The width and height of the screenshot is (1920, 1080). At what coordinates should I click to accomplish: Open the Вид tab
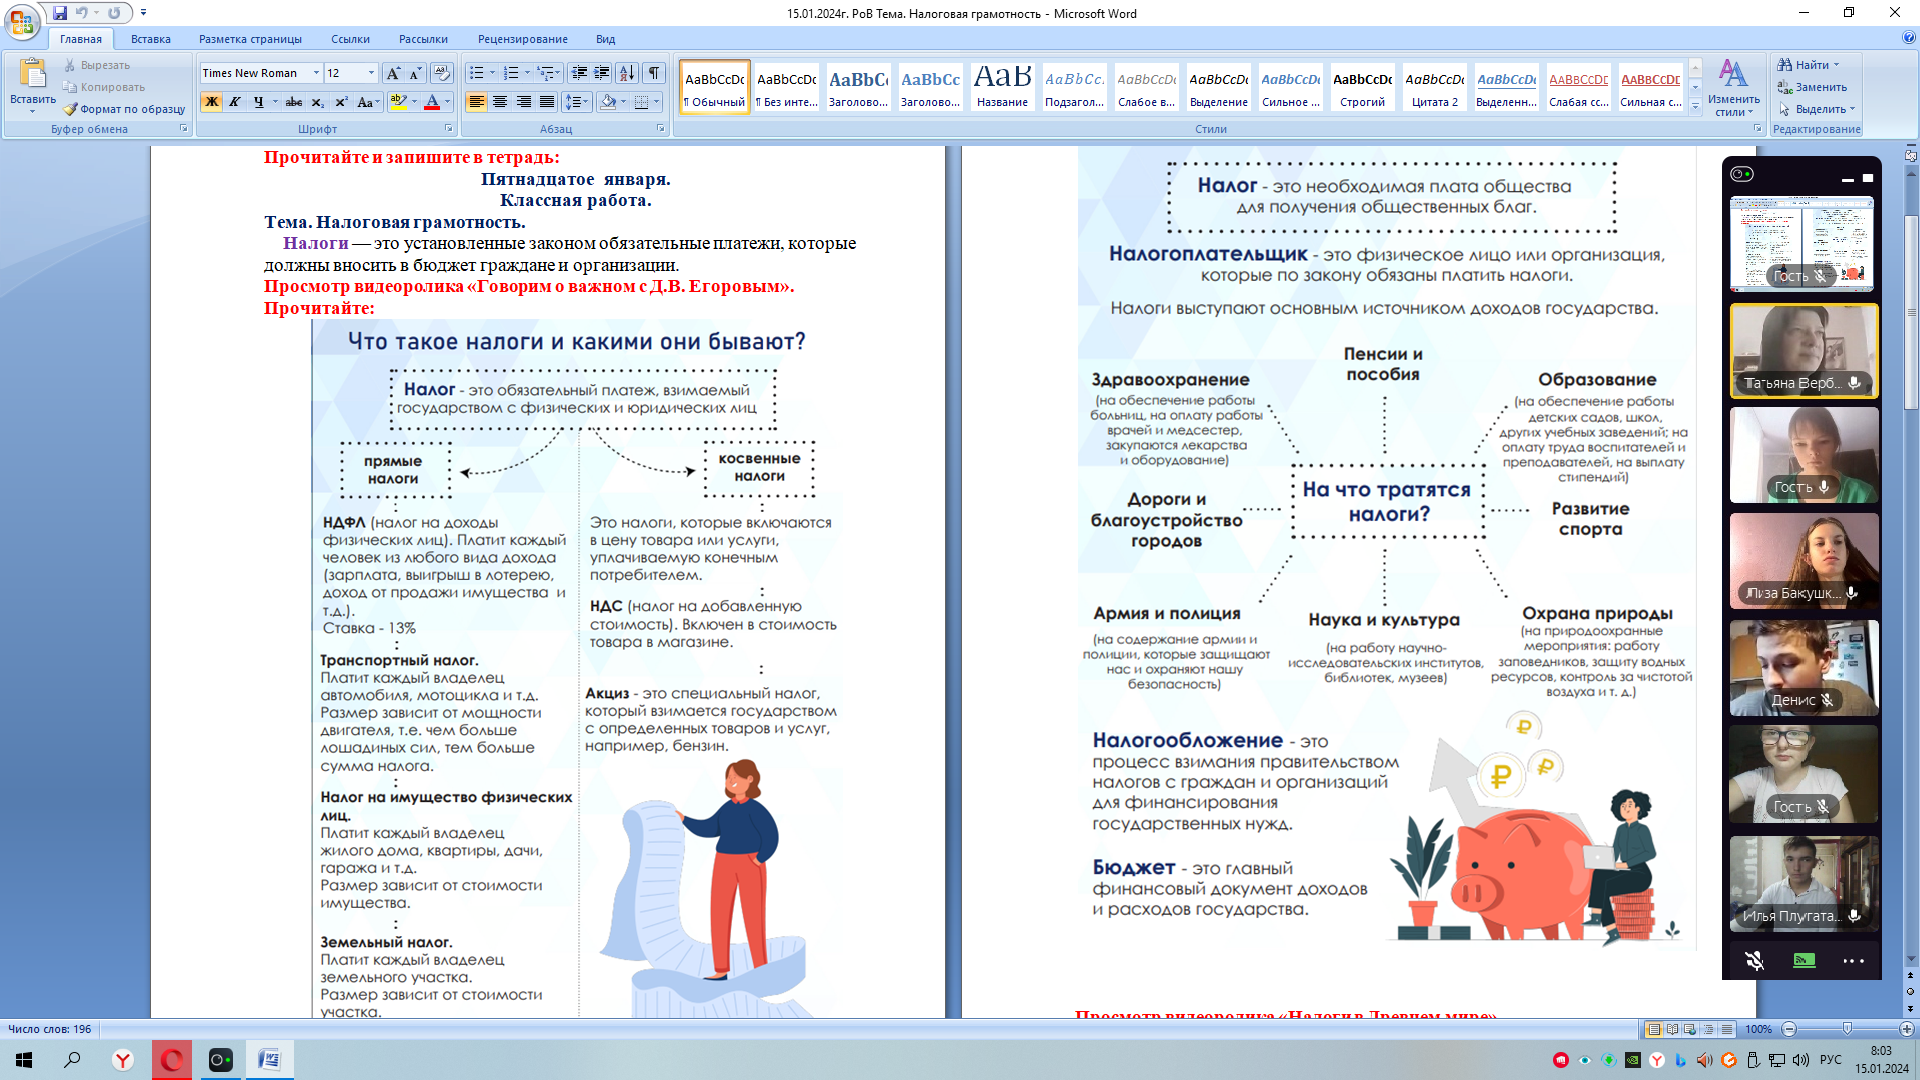pyautogui.click(x=605, y=39)
